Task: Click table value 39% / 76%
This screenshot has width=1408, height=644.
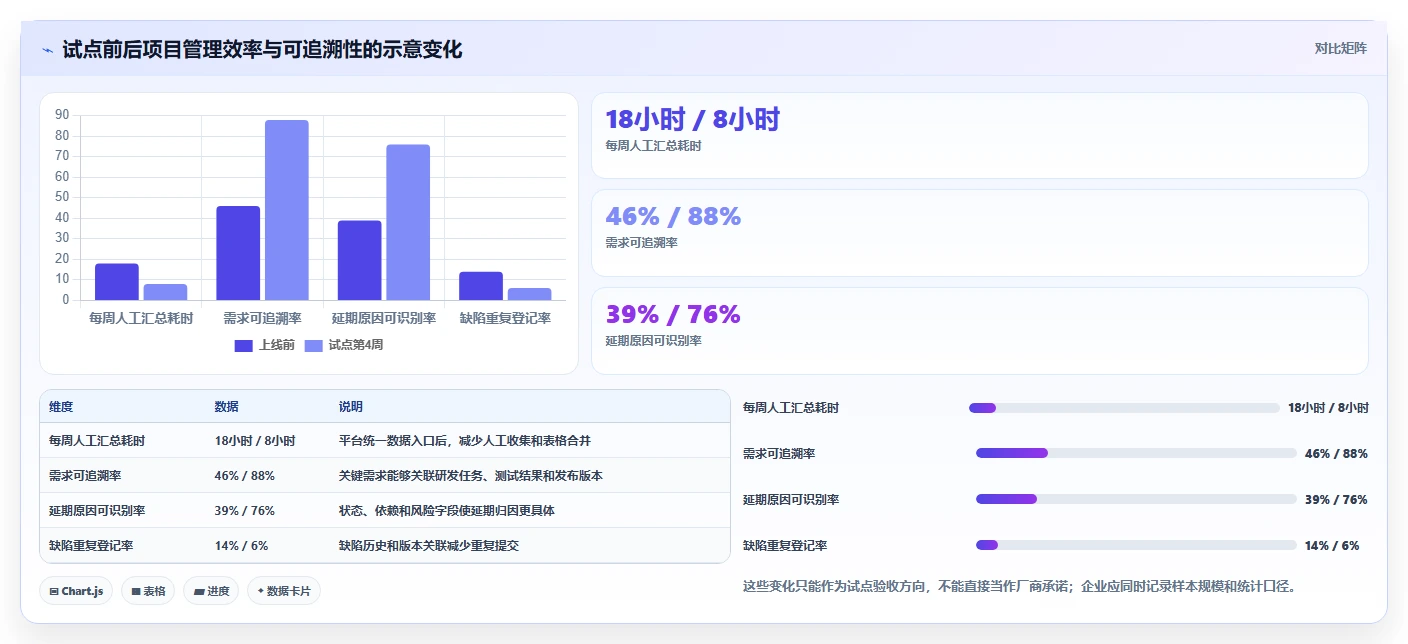Action: 244,511
